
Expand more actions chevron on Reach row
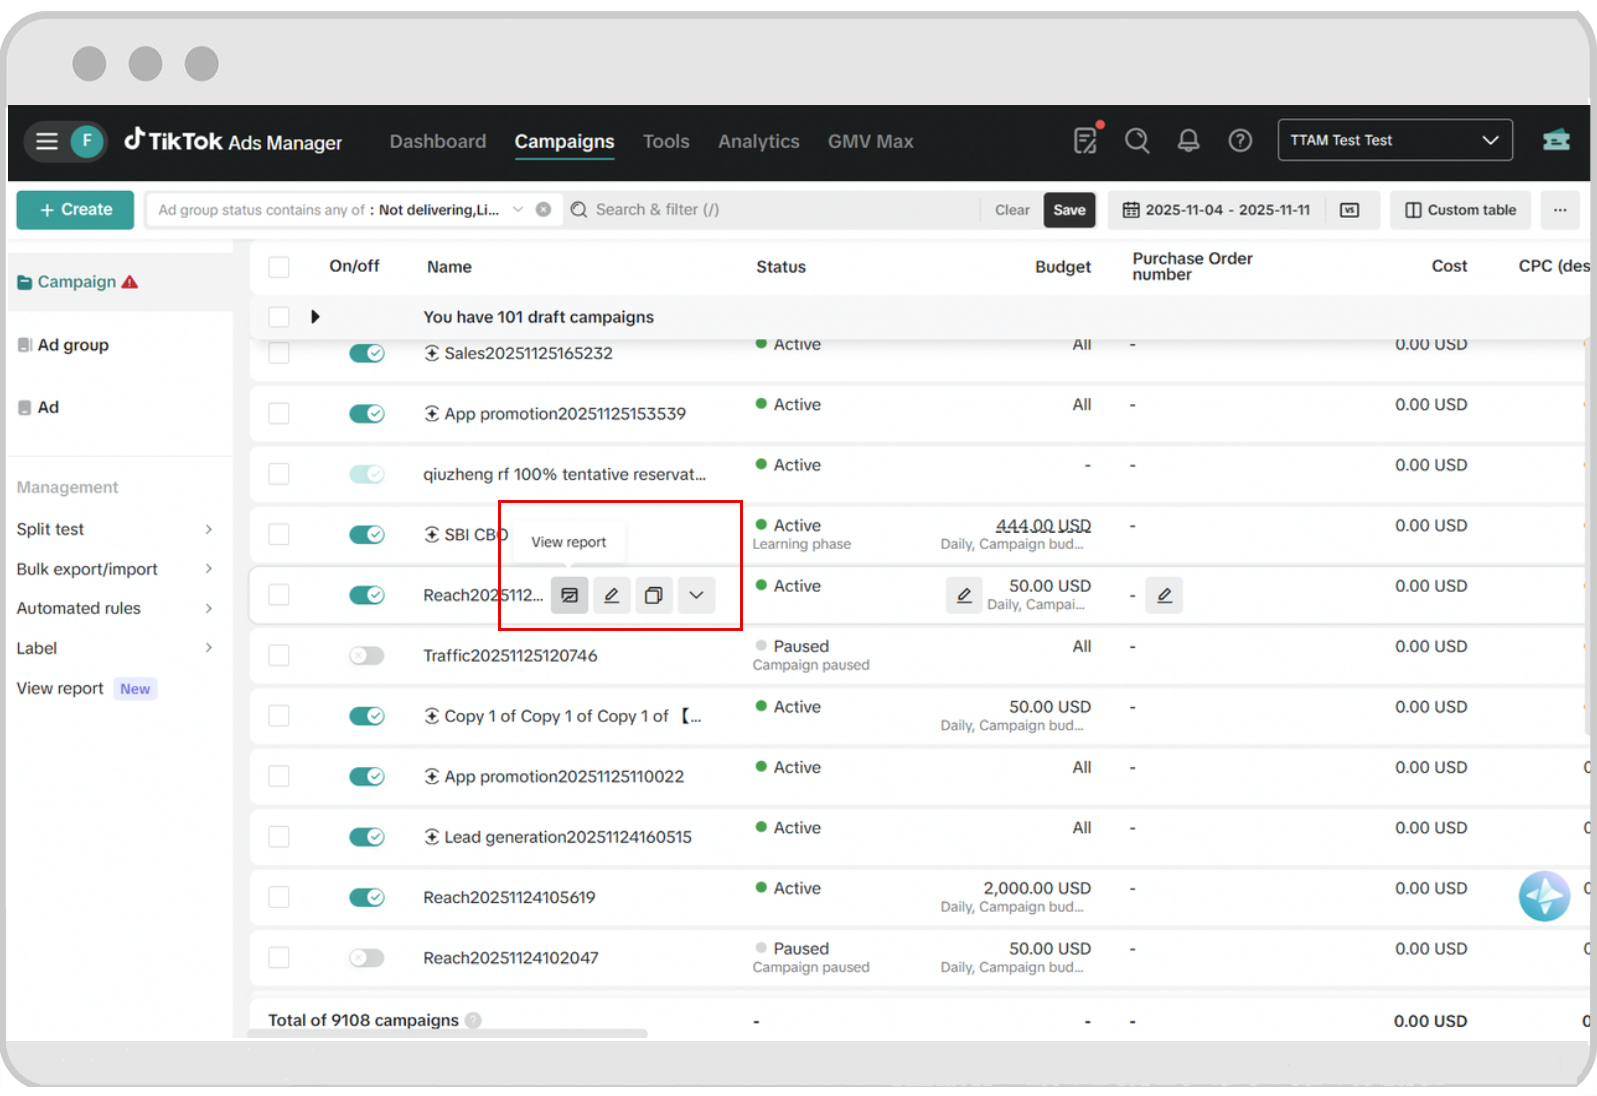point(696,595)
